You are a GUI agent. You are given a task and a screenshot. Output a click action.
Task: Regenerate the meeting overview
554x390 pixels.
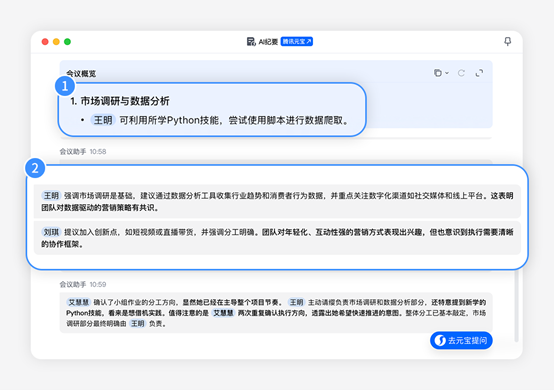(x=461, y=73)
